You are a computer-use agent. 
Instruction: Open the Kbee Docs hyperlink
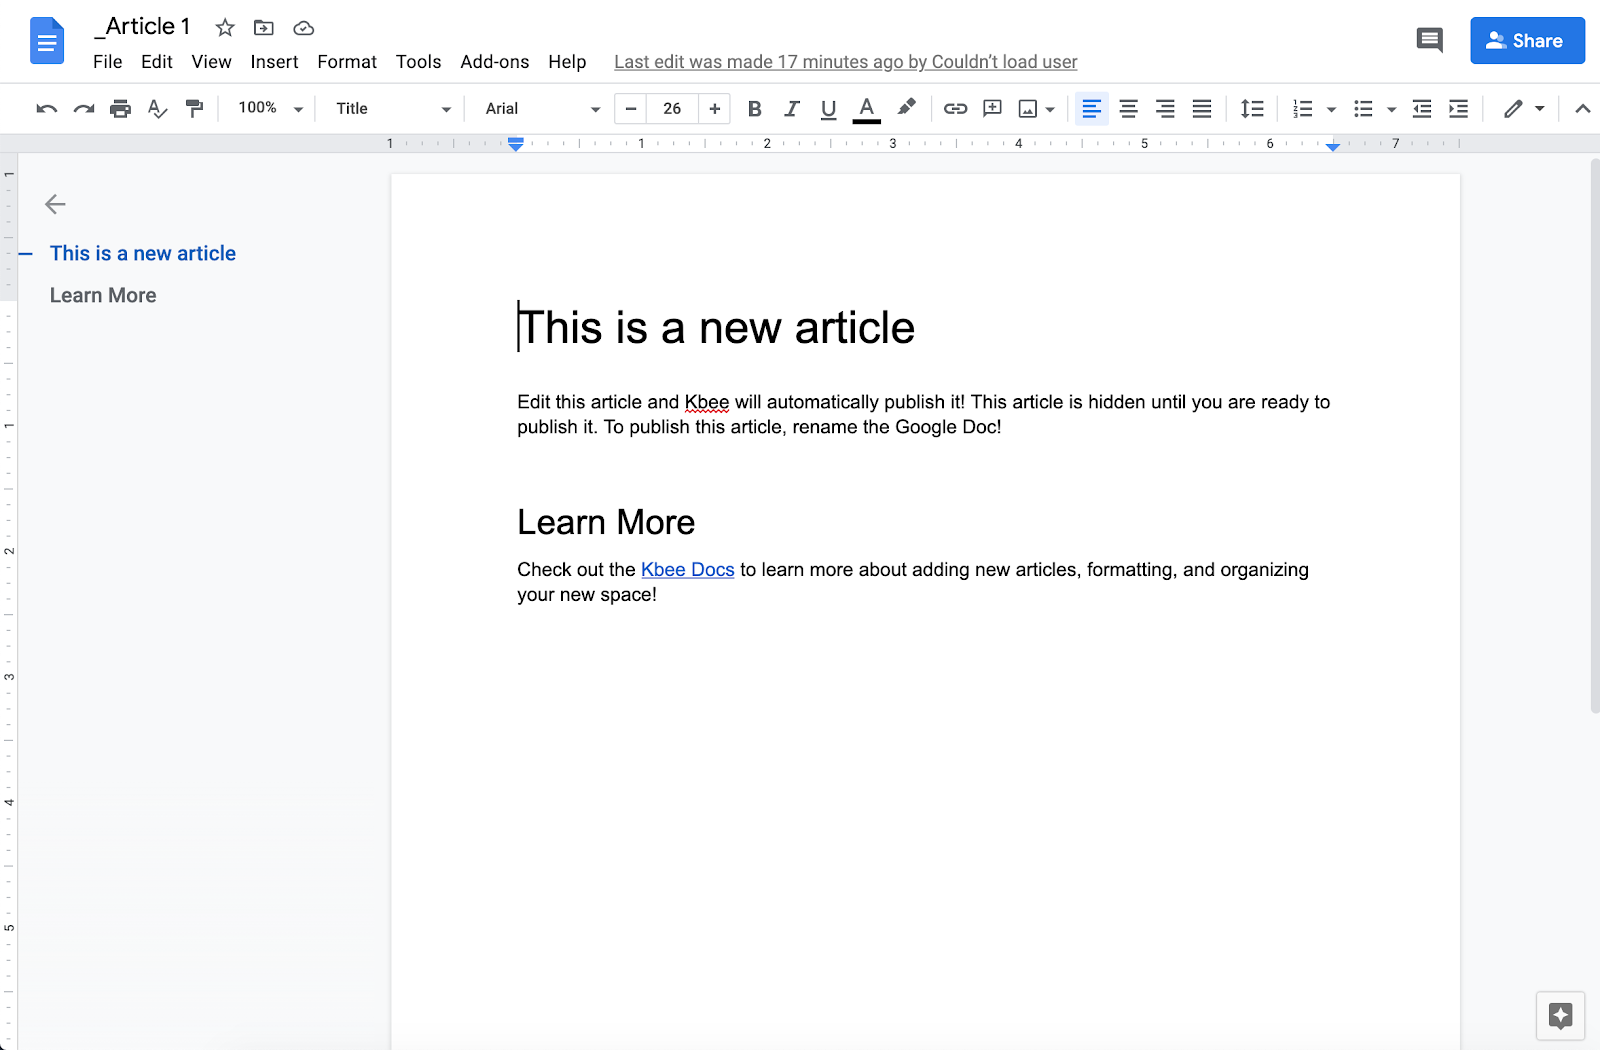(687, 570)
